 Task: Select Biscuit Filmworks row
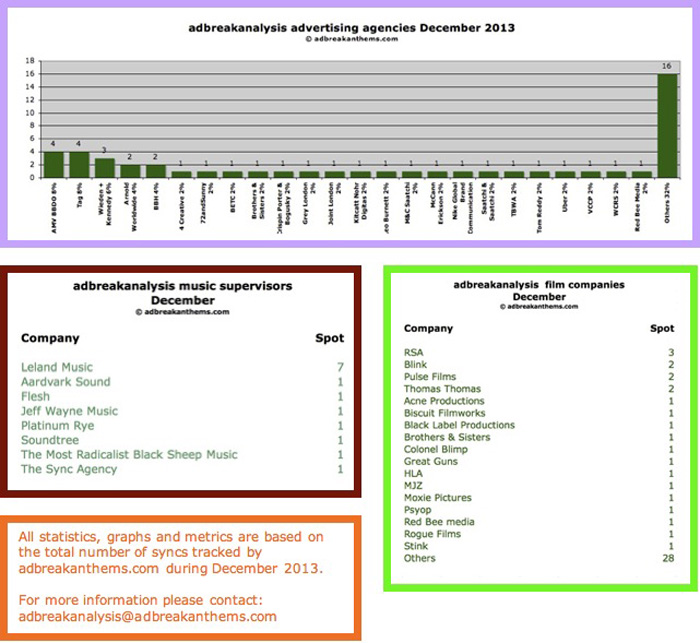(x=539, y=413)
